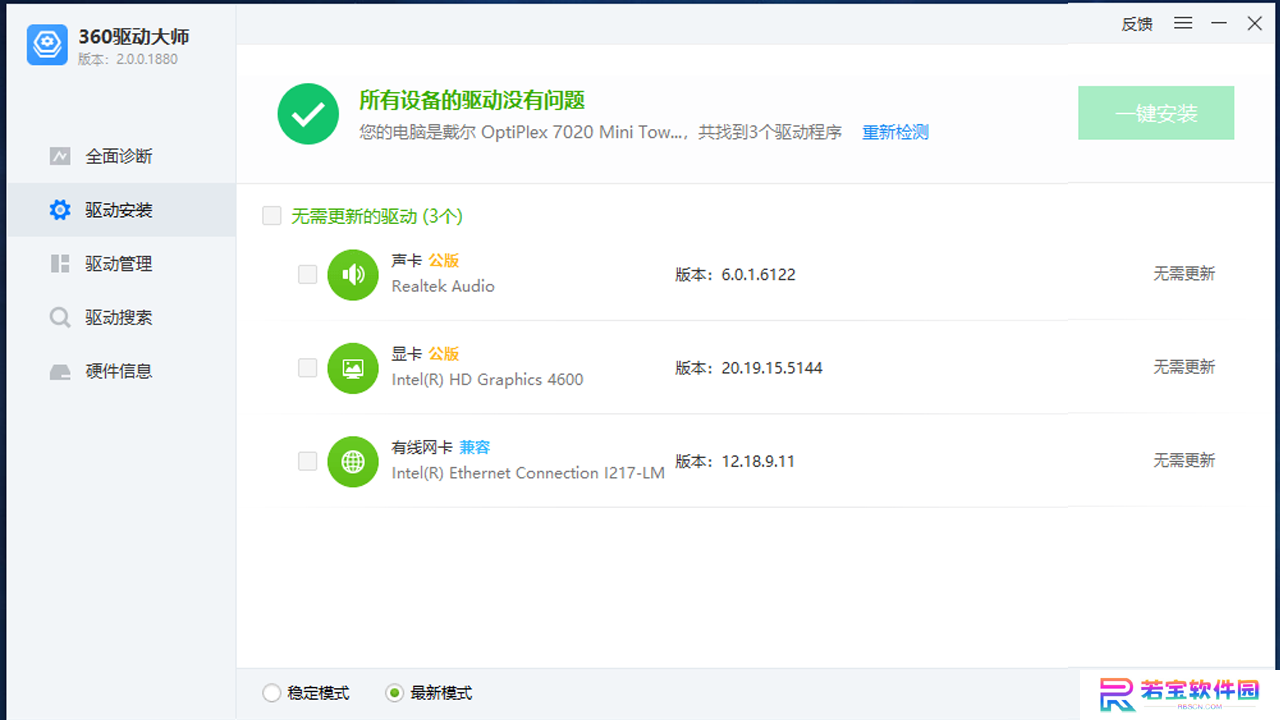Click 无需更新 status for Realtek Audio
The height and width of the screenshot is (720, 1280).
tap(1184, 274)
